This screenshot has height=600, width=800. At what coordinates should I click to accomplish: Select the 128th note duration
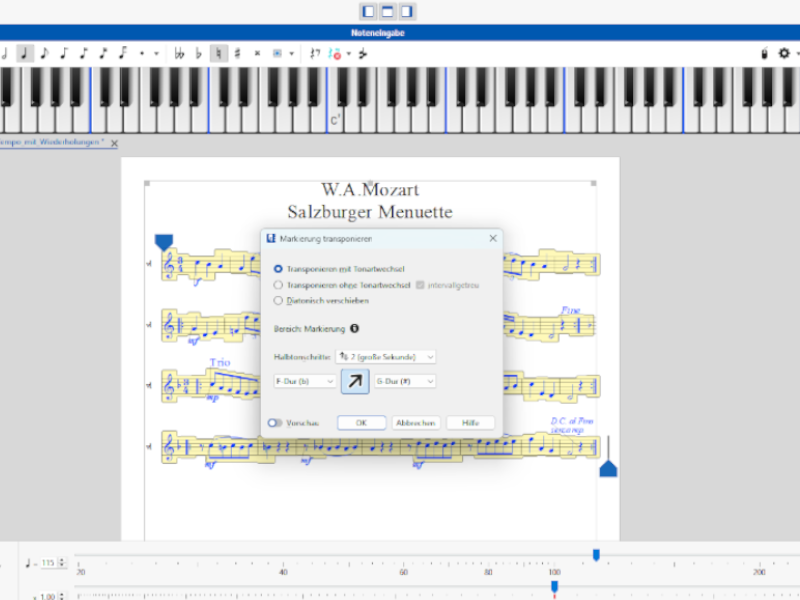[123, 53]
